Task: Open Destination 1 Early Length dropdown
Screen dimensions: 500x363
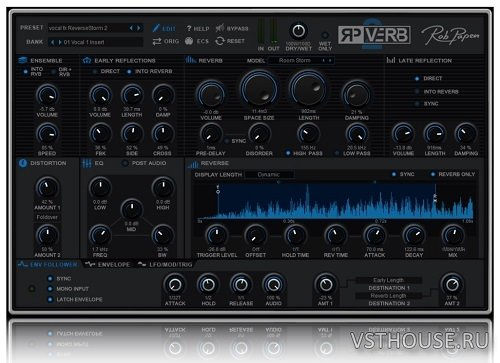Action: (x=388, y=280)
